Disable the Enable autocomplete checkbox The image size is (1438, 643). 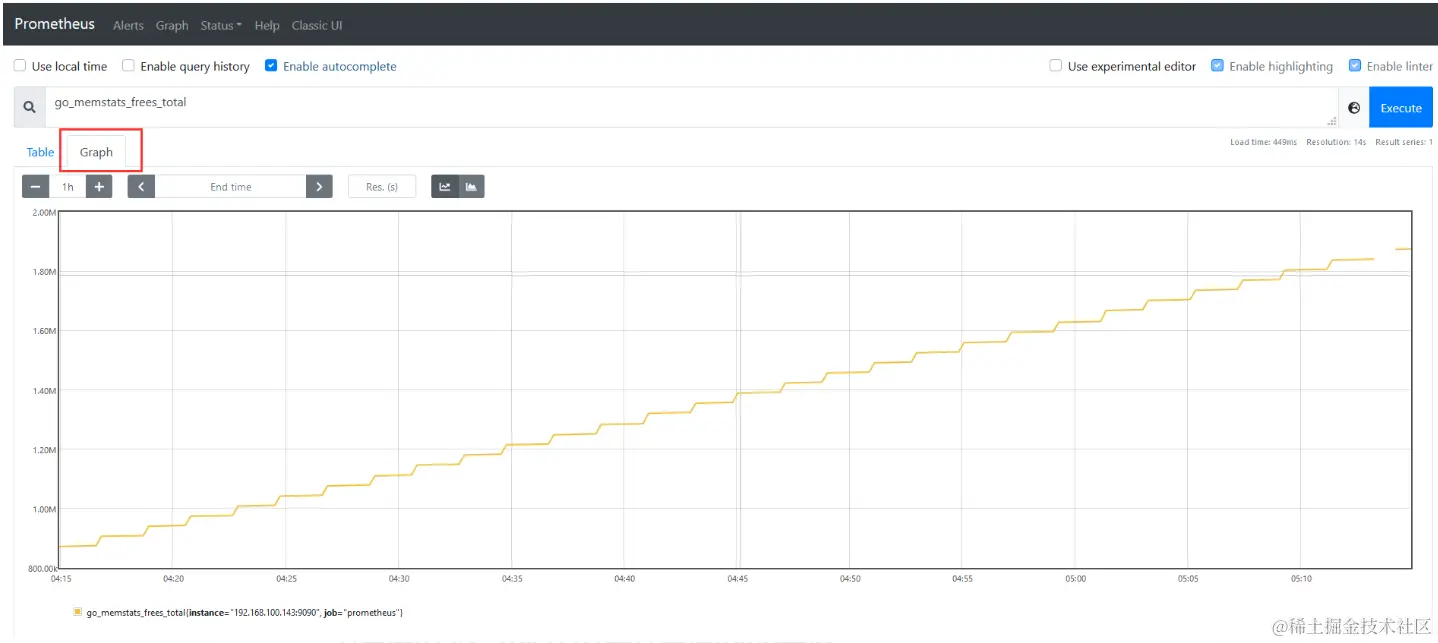pyautogui.click(x=271, y=66)
